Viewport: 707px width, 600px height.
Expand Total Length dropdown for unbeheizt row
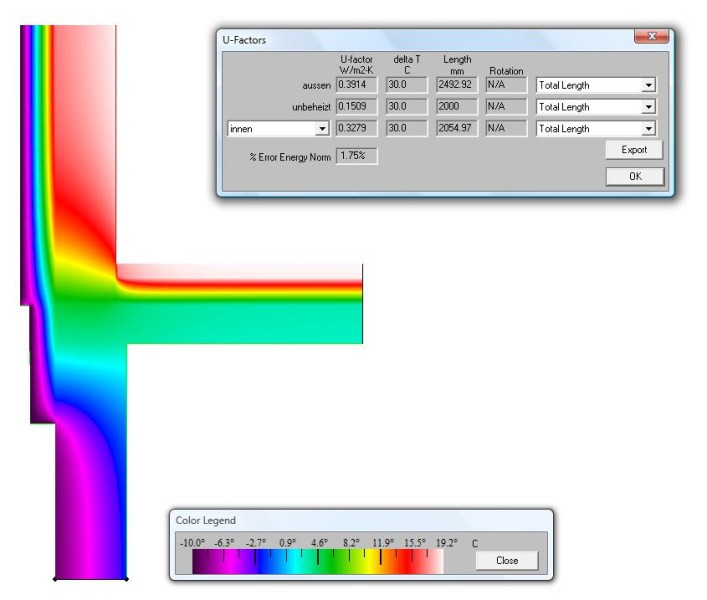649,107
